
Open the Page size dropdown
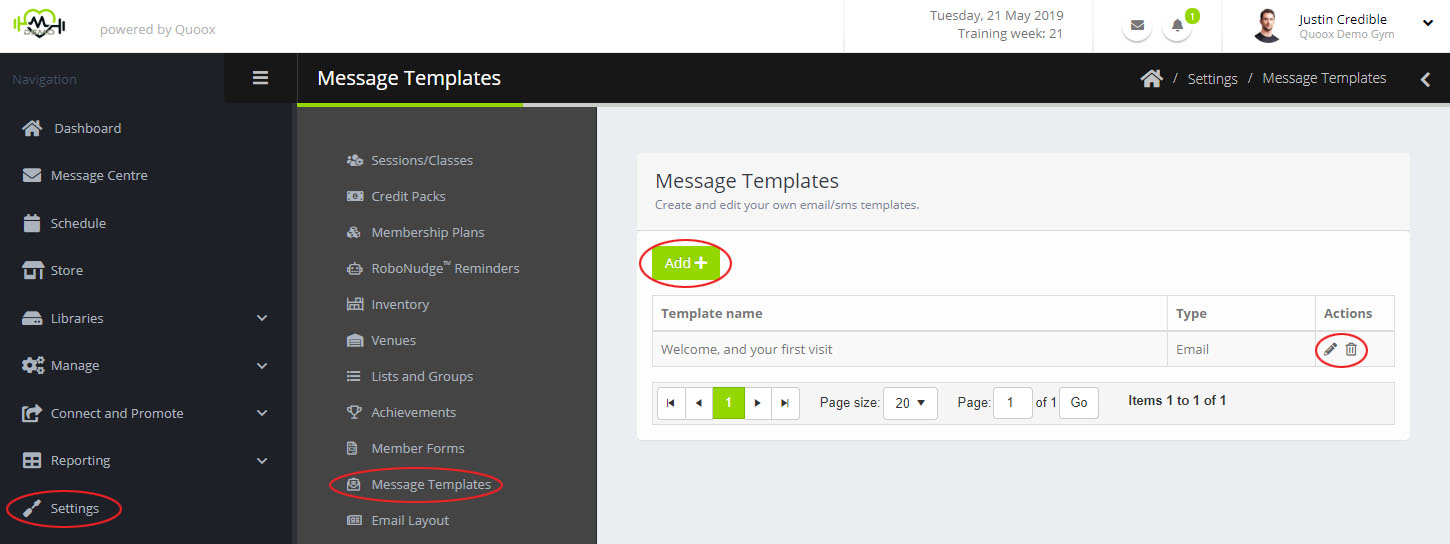pos(910,403)
